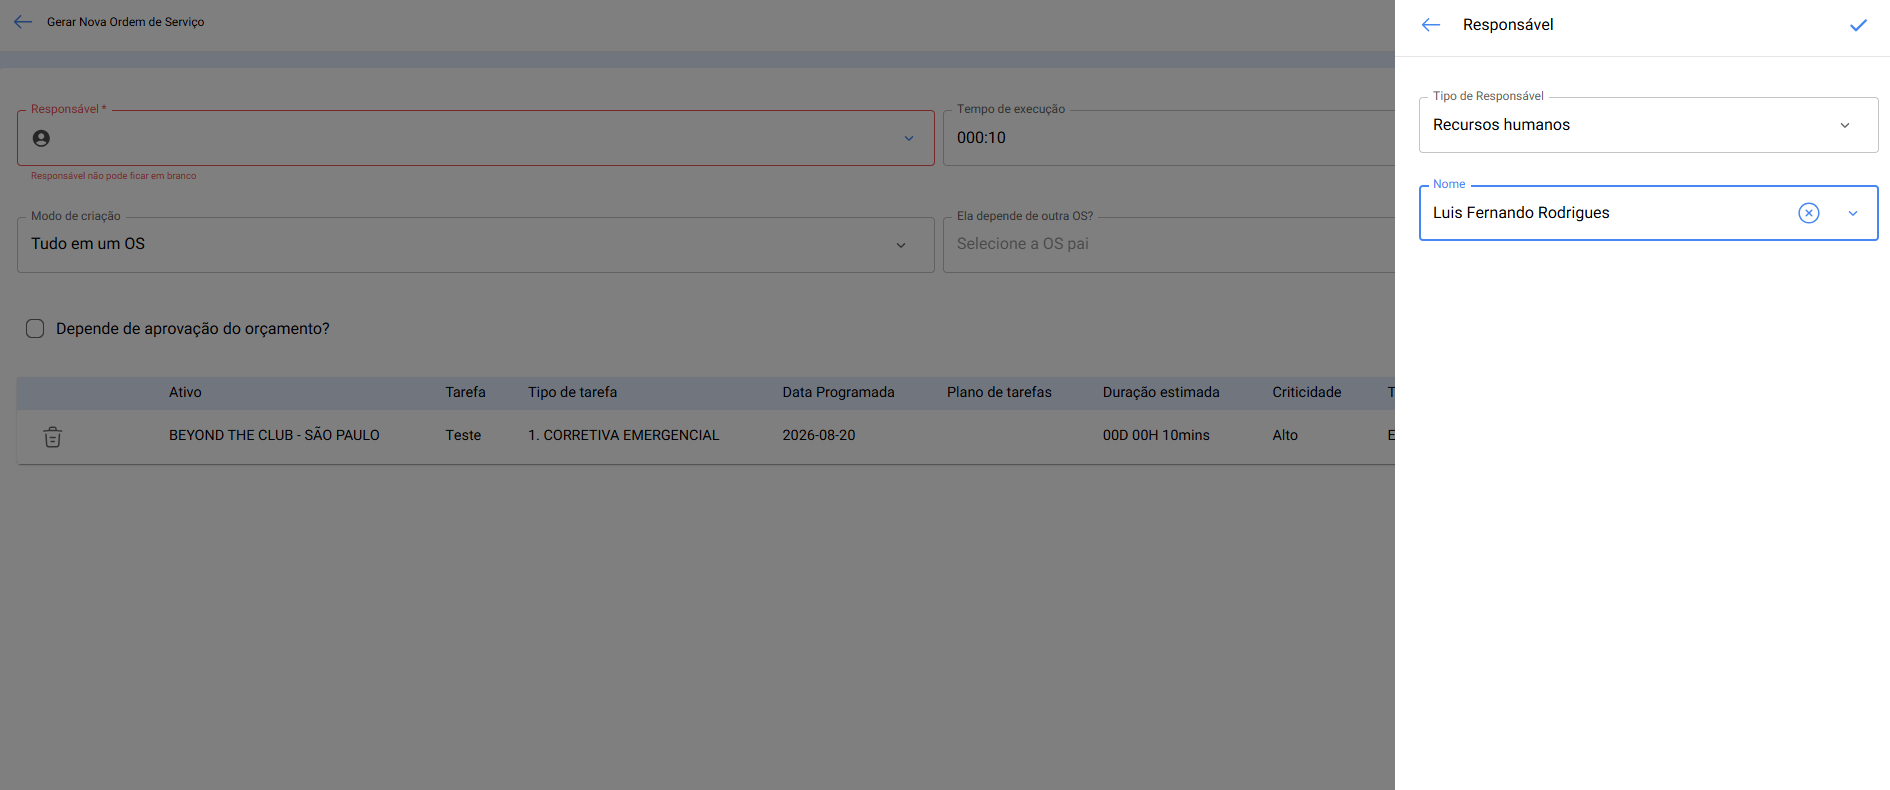
Task: Go back from Gerar Nova Ordem de Serviço
Action: coord(23,21)
